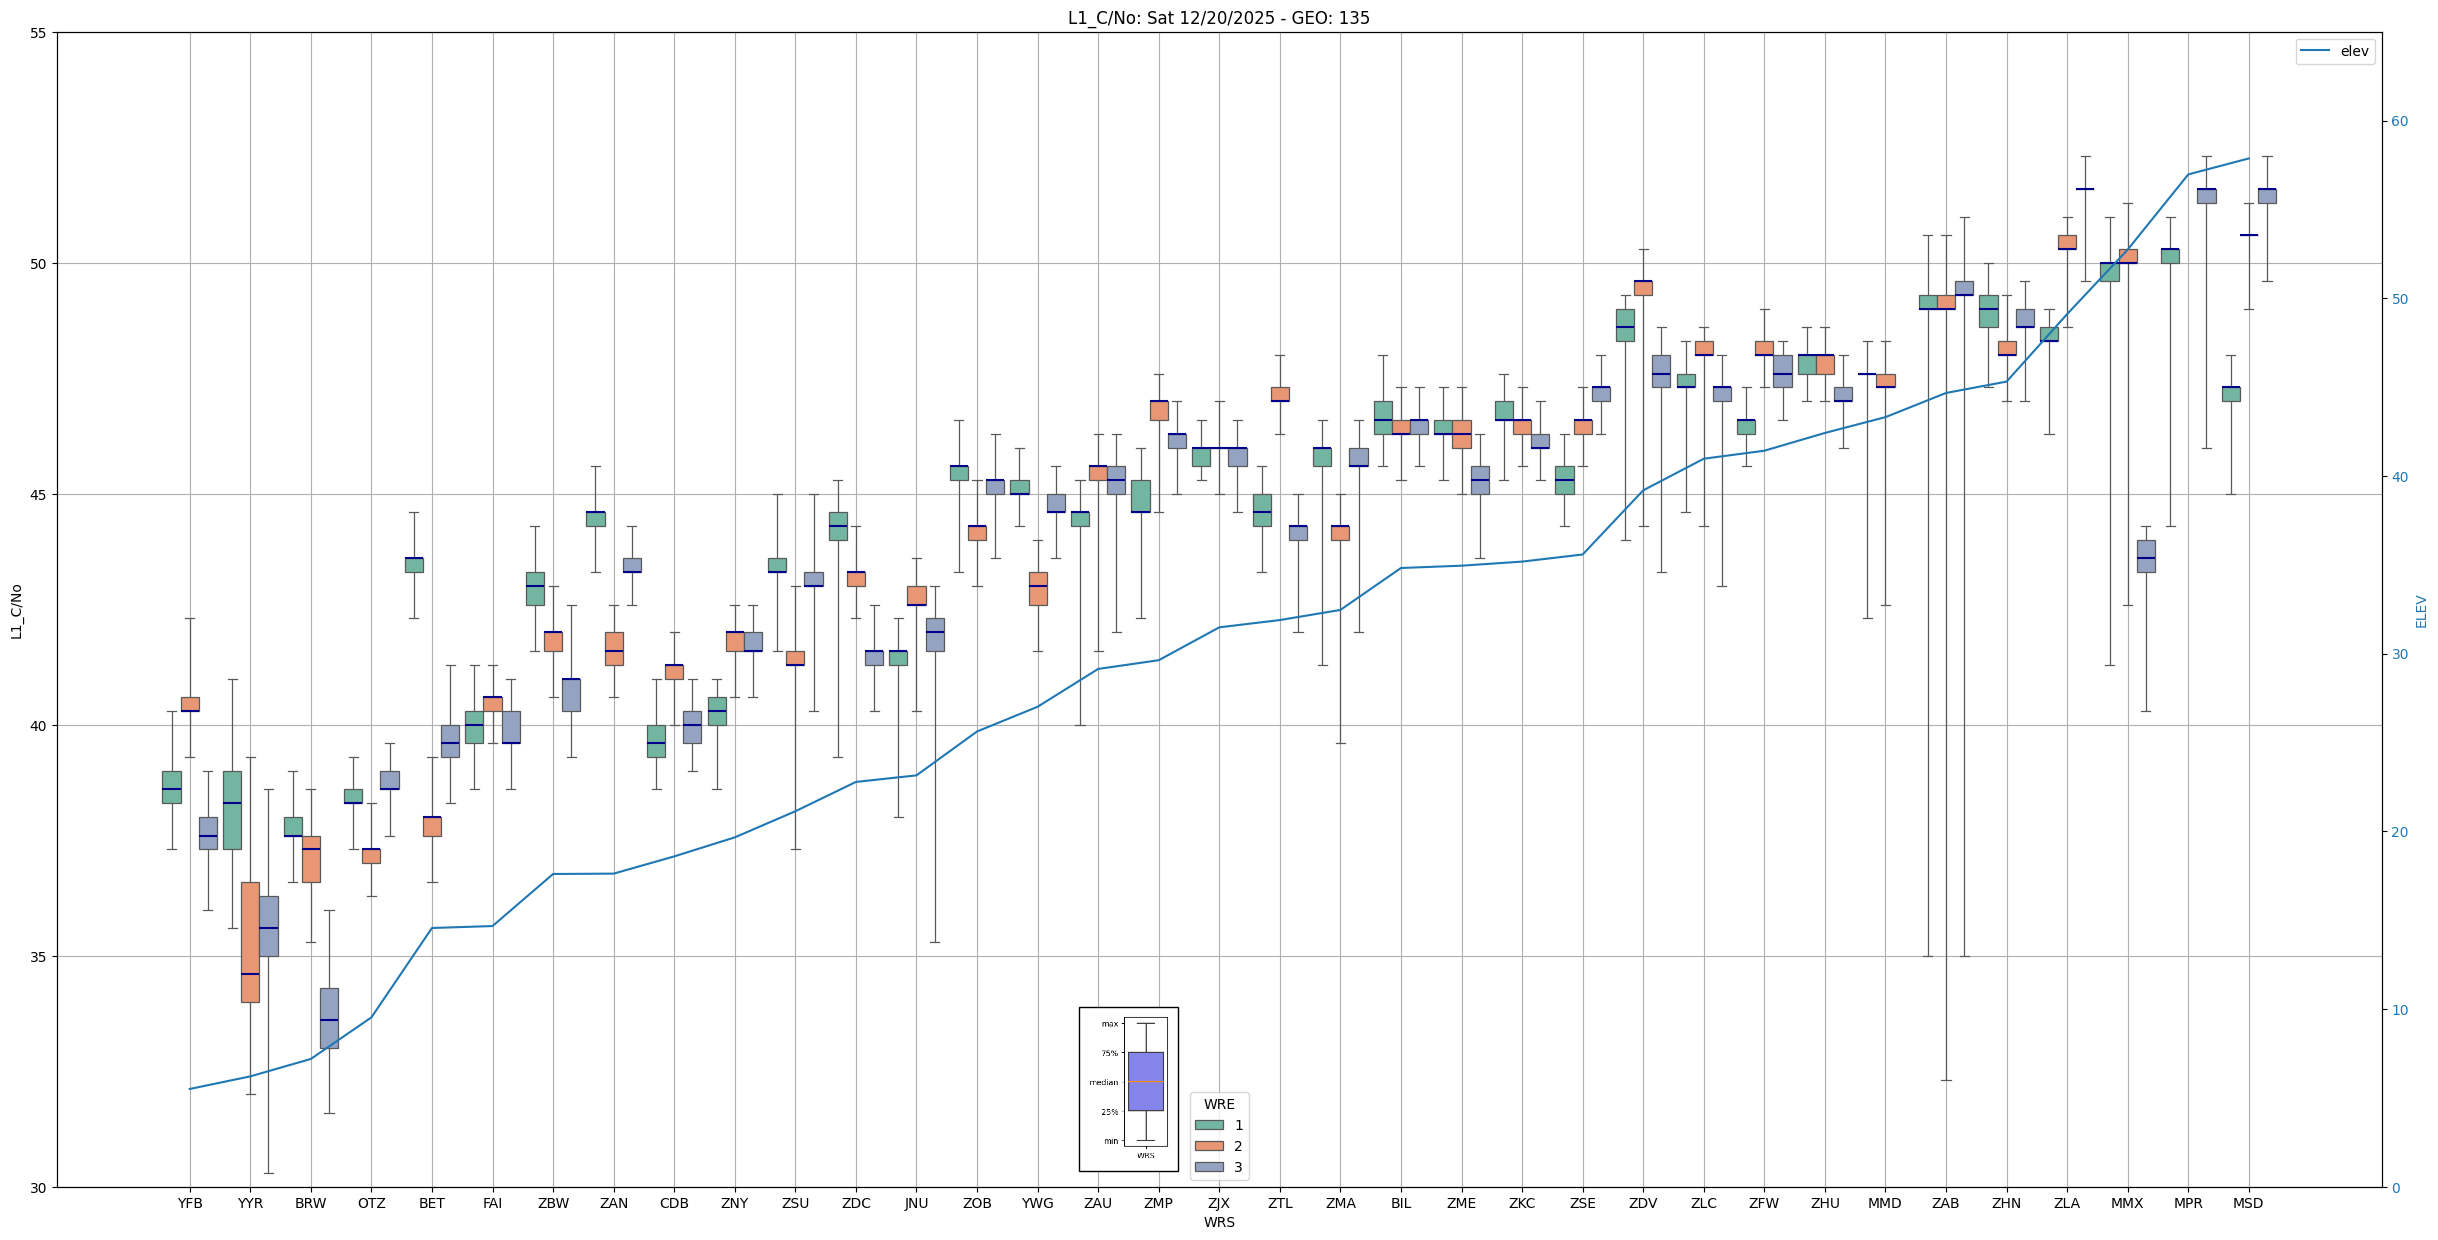Click the 55 tick on left axis
2438x1240 pixels.
tap(39, 33)
